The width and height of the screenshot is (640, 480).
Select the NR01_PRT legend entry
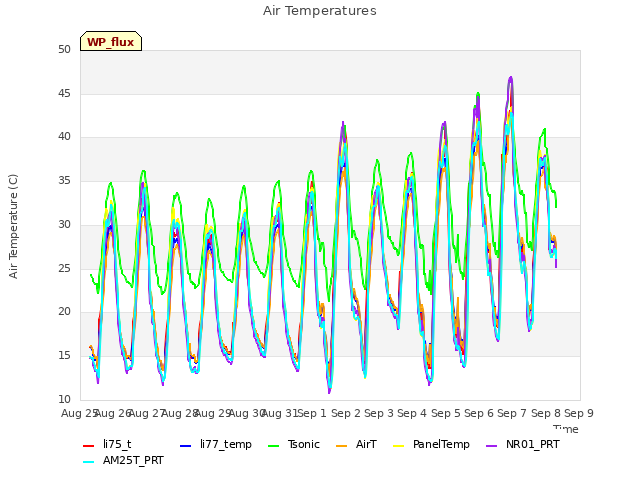[x=523, y=444]
